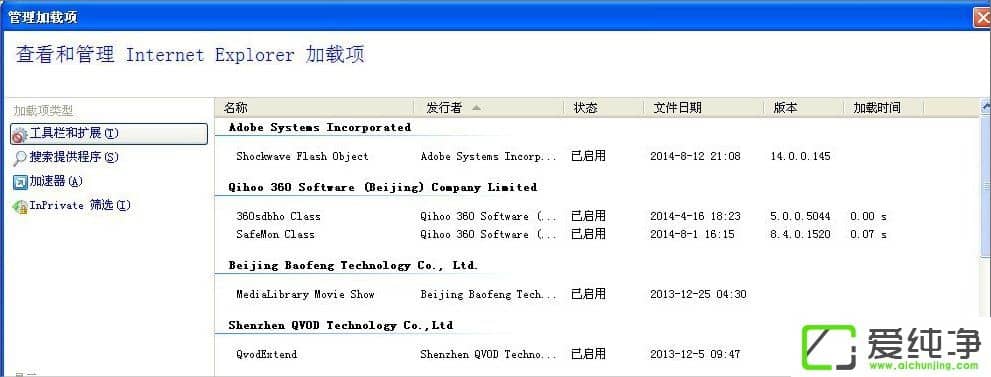Click the search providers magnifier icon (搜索提供程序)
The width and height of the screenshot is (991, 377).
point(20,158)
